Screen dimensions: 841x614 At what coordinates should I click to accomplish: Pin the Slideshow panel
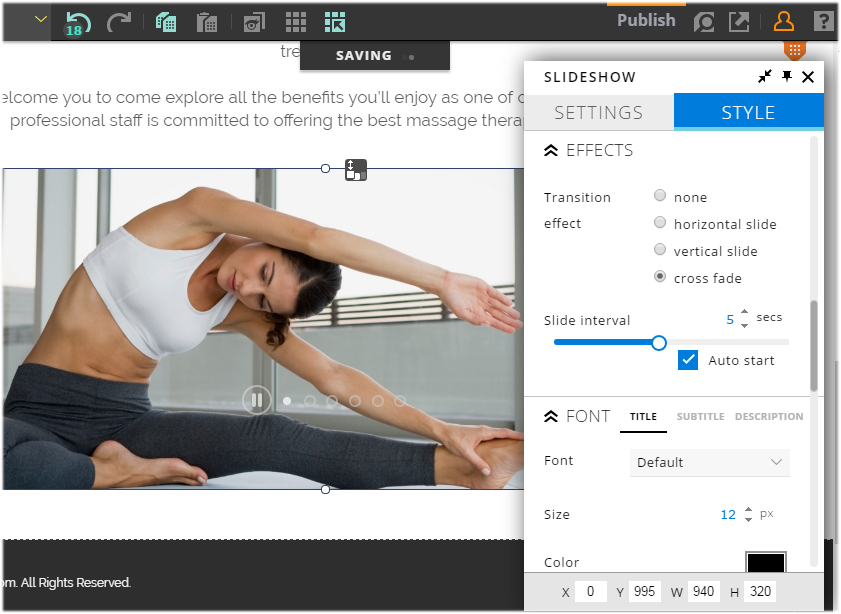787,77
